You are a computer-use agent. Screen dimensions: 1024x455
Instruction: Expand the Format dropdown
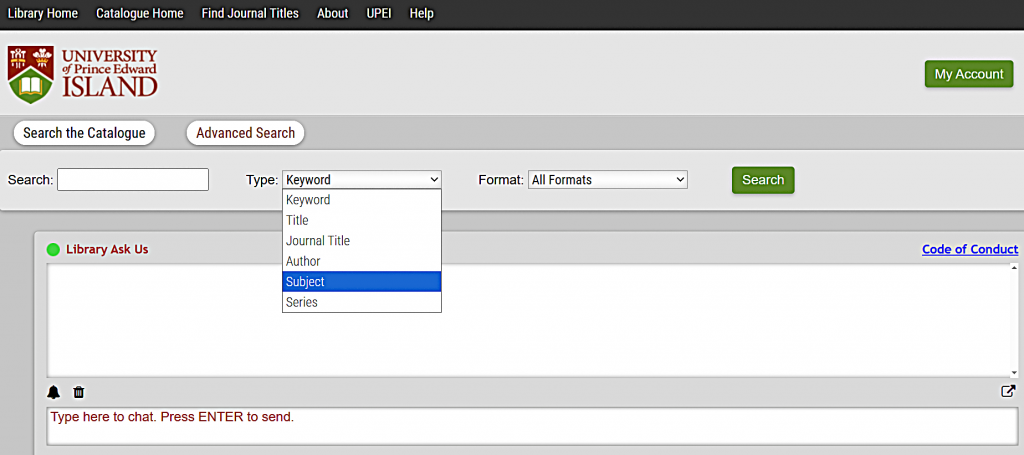(607, 180)
